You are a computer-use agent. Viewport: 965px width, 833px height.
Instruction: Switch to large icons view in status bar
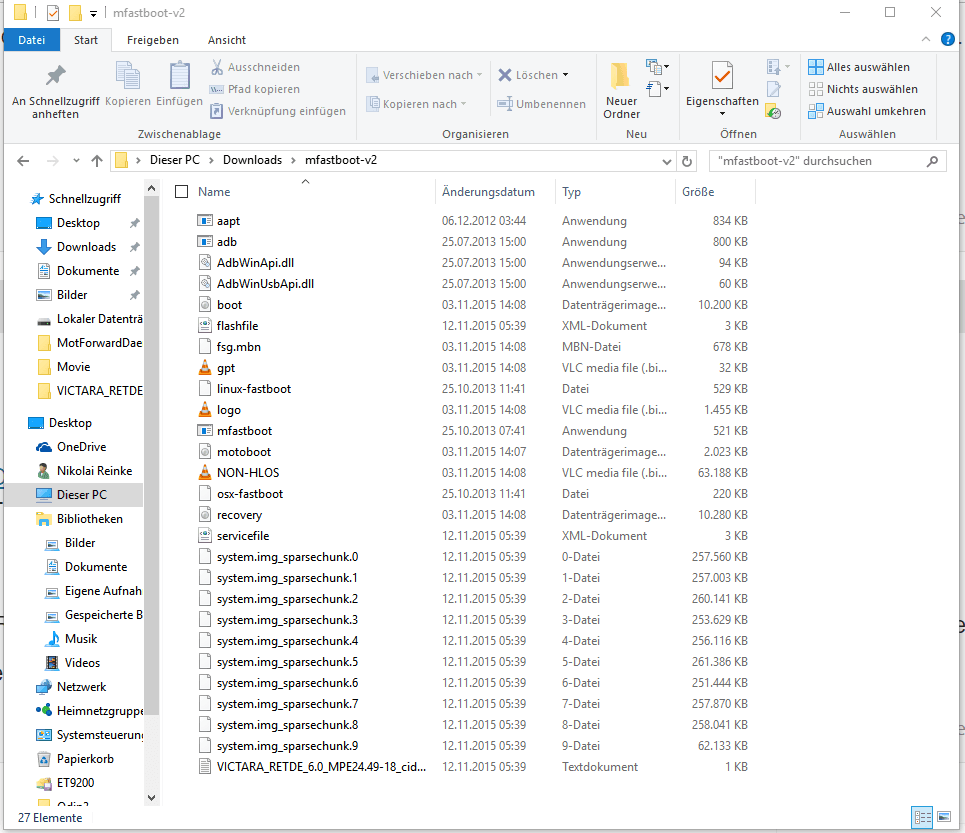tap(943, 818)
